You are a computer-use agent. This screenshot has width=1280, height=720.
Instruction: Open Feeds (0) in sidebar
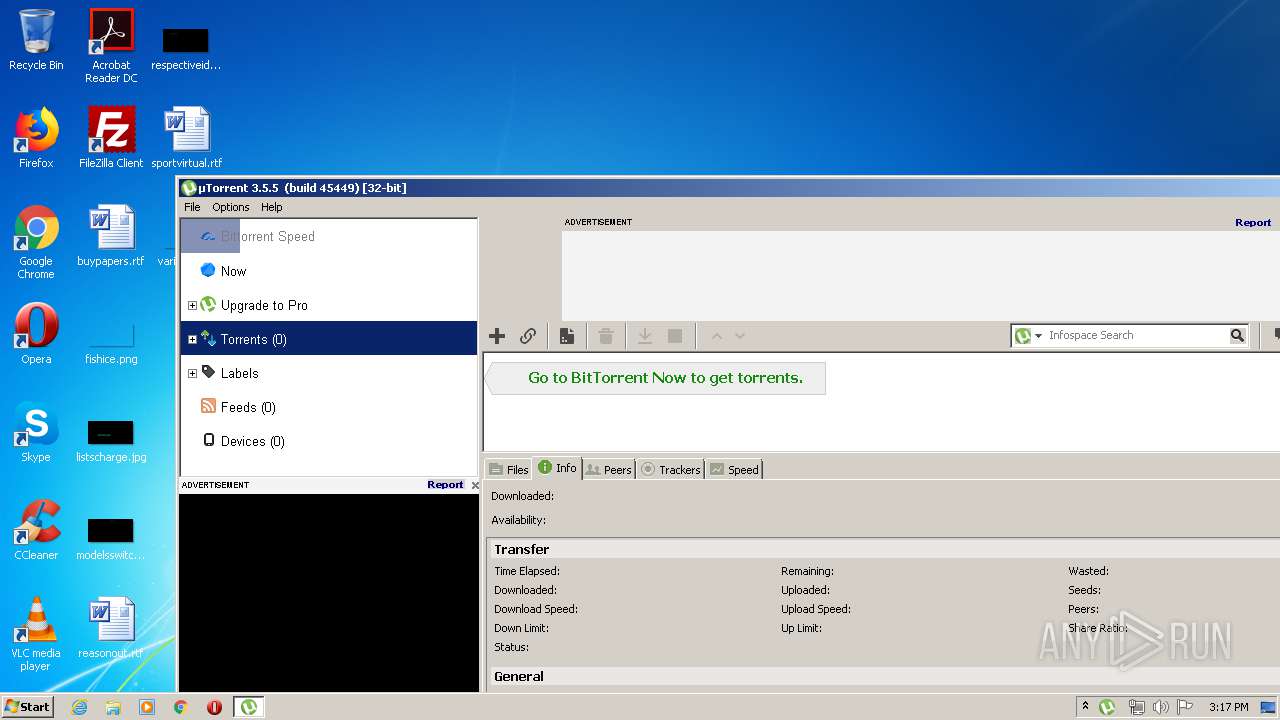pyautogui.click(x=329, y=406)
